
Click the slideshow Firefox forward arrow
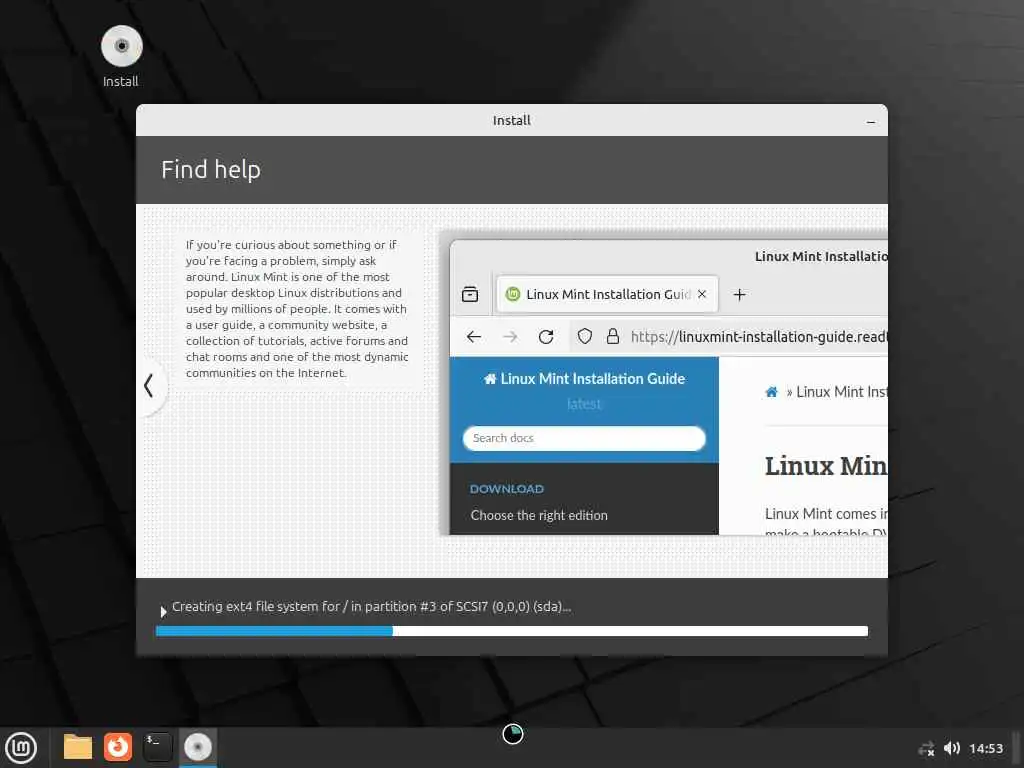pos(510,337)
